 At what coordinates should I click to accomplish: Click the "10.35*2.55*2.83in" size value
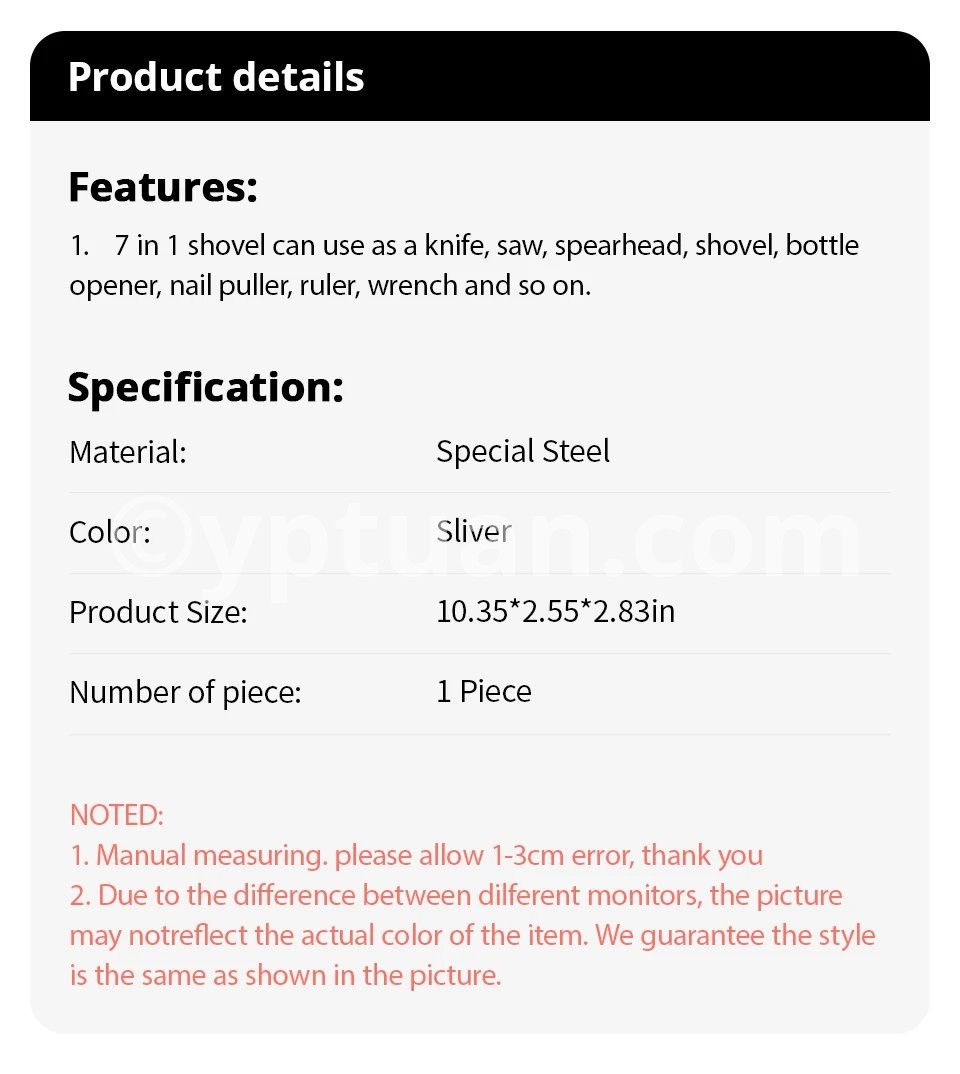tap(555, 611)
